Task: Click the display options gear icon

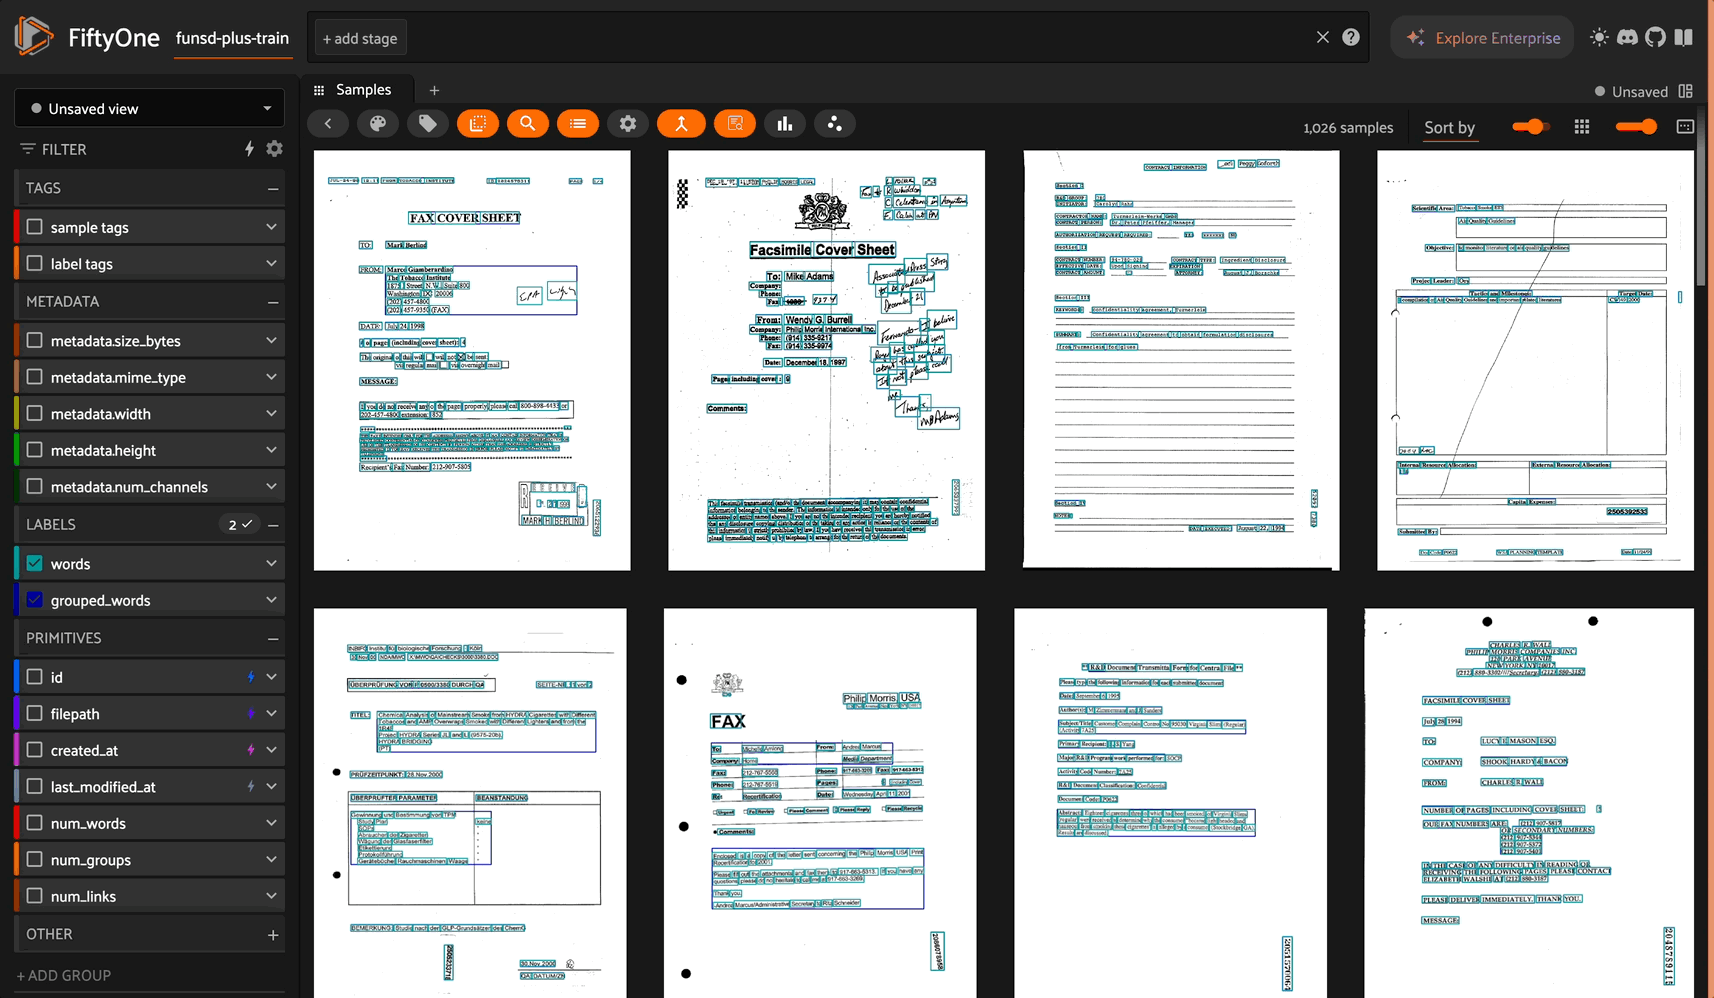Action: coord(628,124)
